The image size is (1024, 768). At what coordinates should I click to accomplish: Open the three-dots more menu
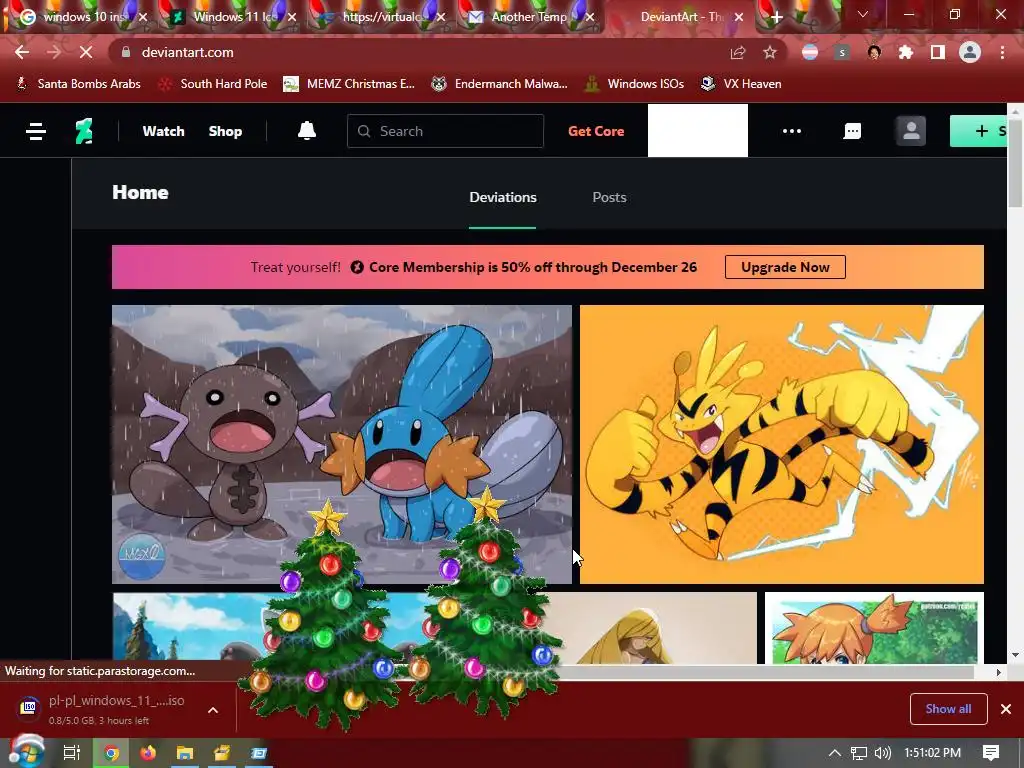tap(792, 131)
